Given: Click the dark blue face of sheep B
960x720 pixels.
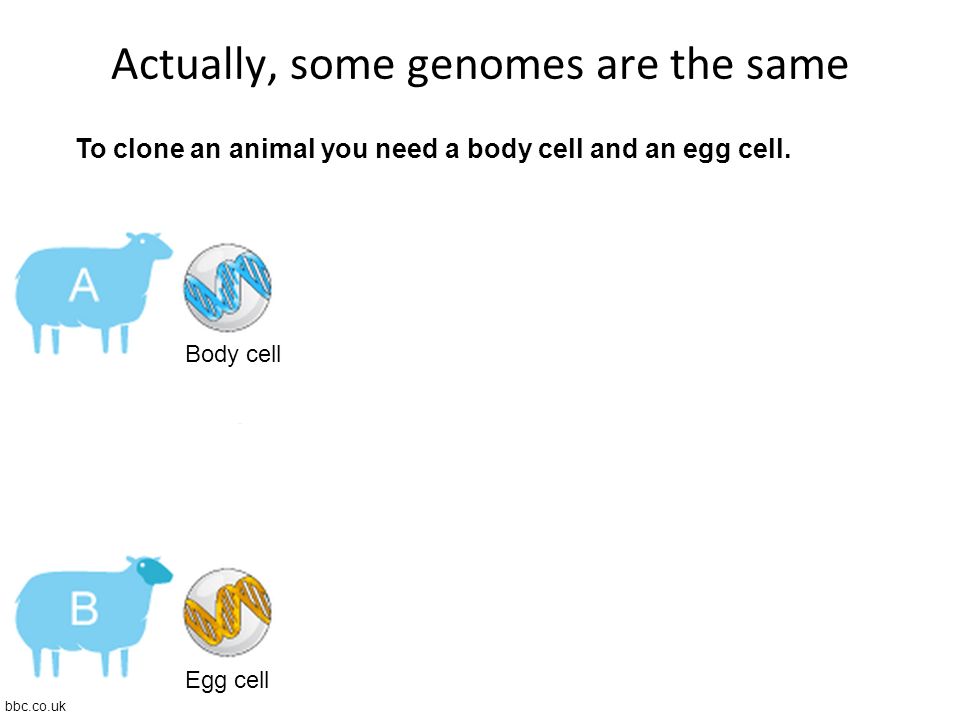Looking at the screenshot, I should coord(154,571).
